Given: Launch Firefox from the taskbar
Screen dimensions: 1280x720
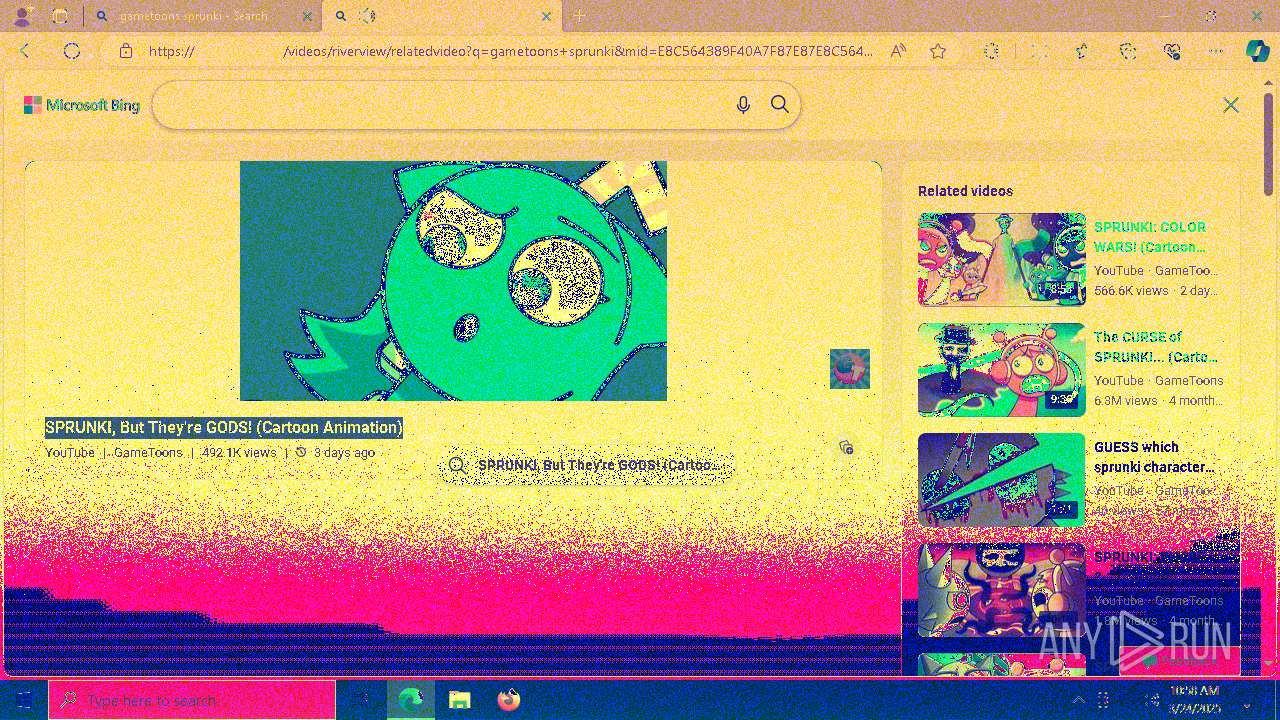Looking at the screenshot, I should coord(509,701).
